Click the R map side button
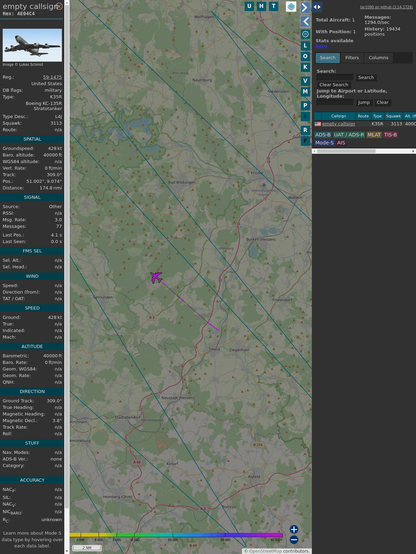This screenshot has height=554, width=416. coord(305,130)
